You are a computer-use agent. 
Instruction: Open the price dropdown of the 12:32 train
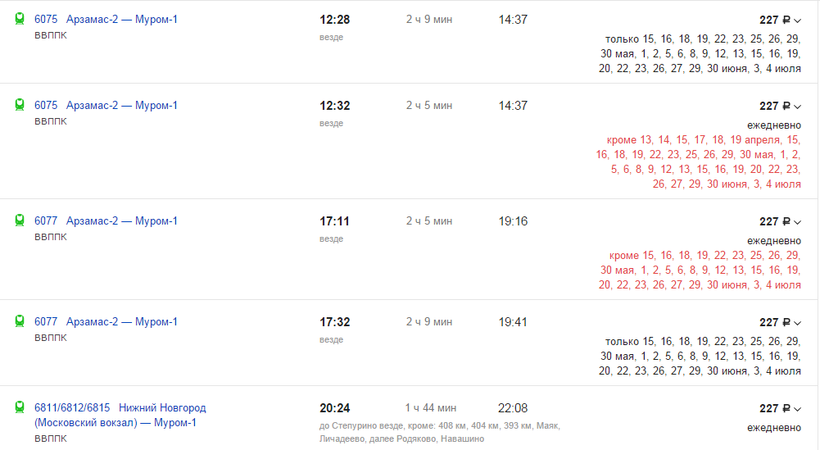point(781,106)
